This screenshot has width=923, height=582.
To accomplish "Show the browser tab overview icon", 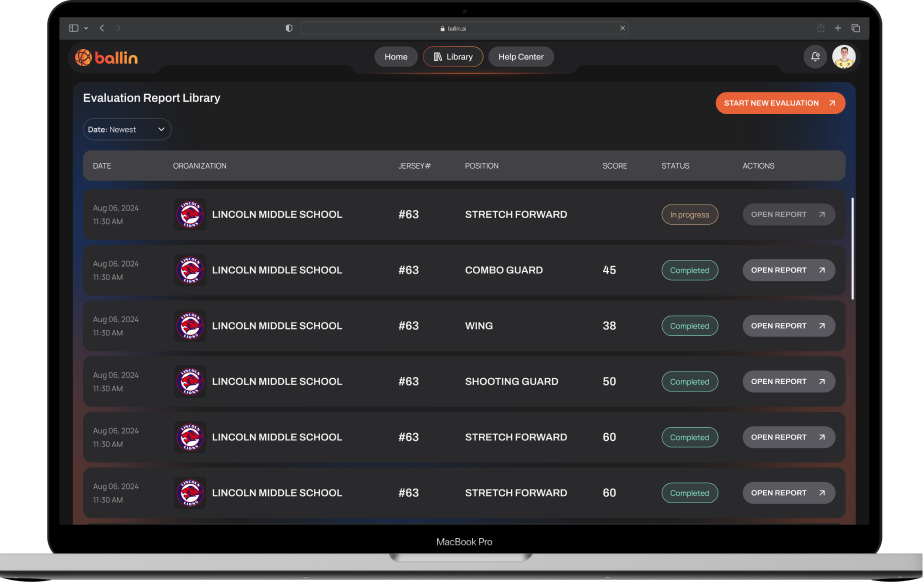I will tap(855, 28).
